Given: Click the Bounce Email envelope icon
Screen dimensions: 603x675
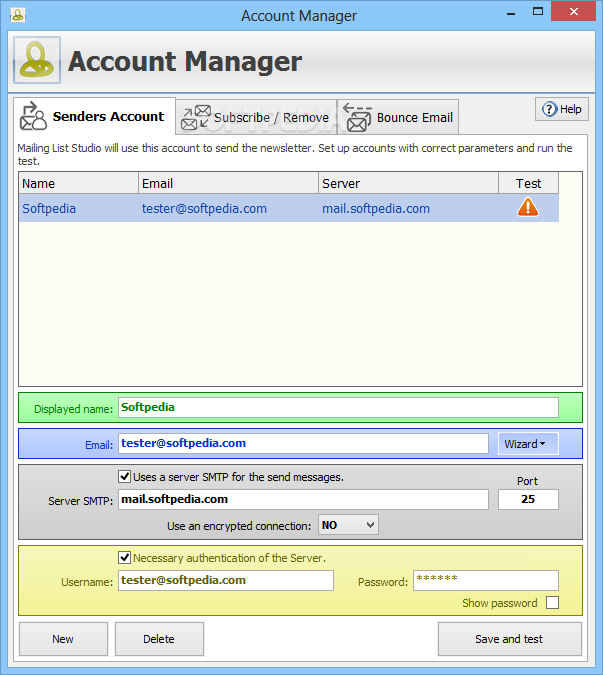Looking at the screenshot, I should [x=357, y=117].
